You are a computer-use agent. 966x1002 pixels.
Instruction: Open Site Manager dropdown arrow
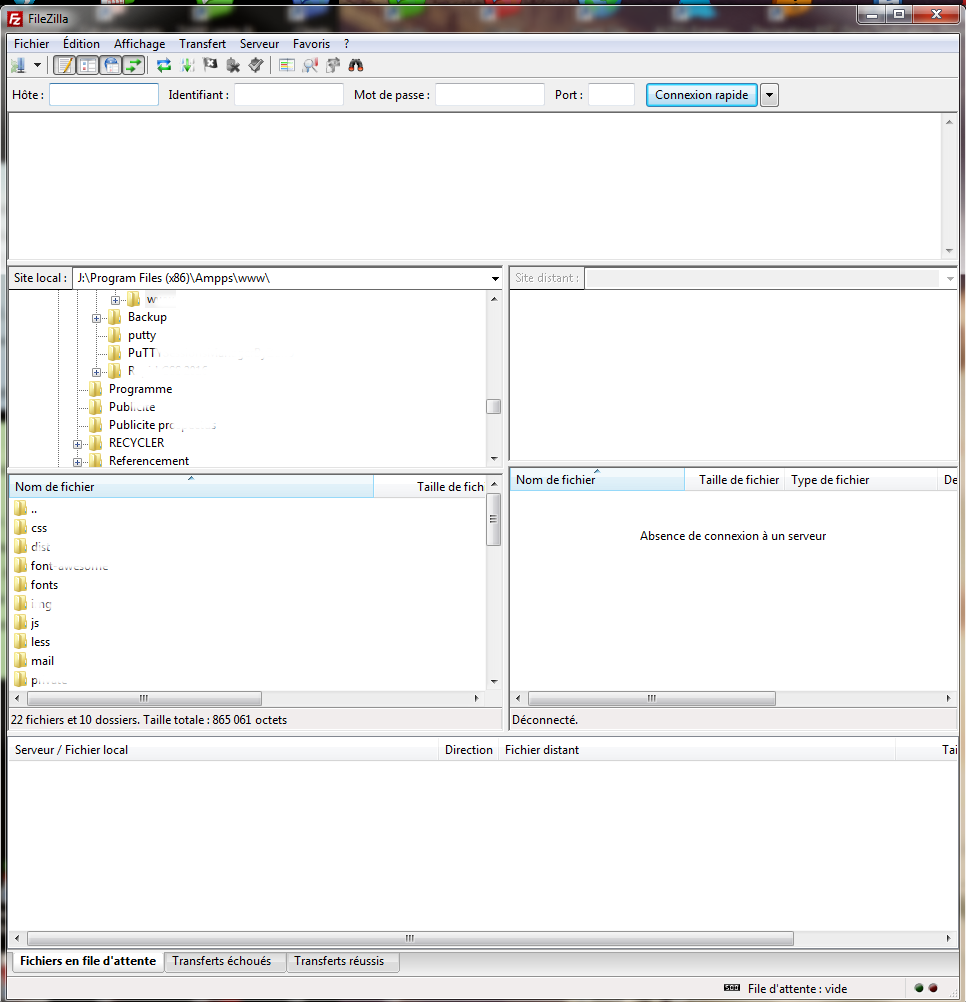[37, 65]
